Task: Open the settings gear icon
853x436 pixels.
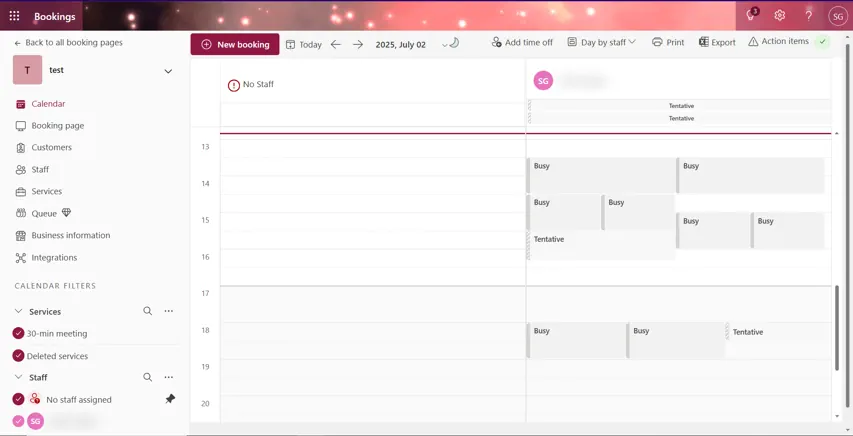Action: click(780, 15)
